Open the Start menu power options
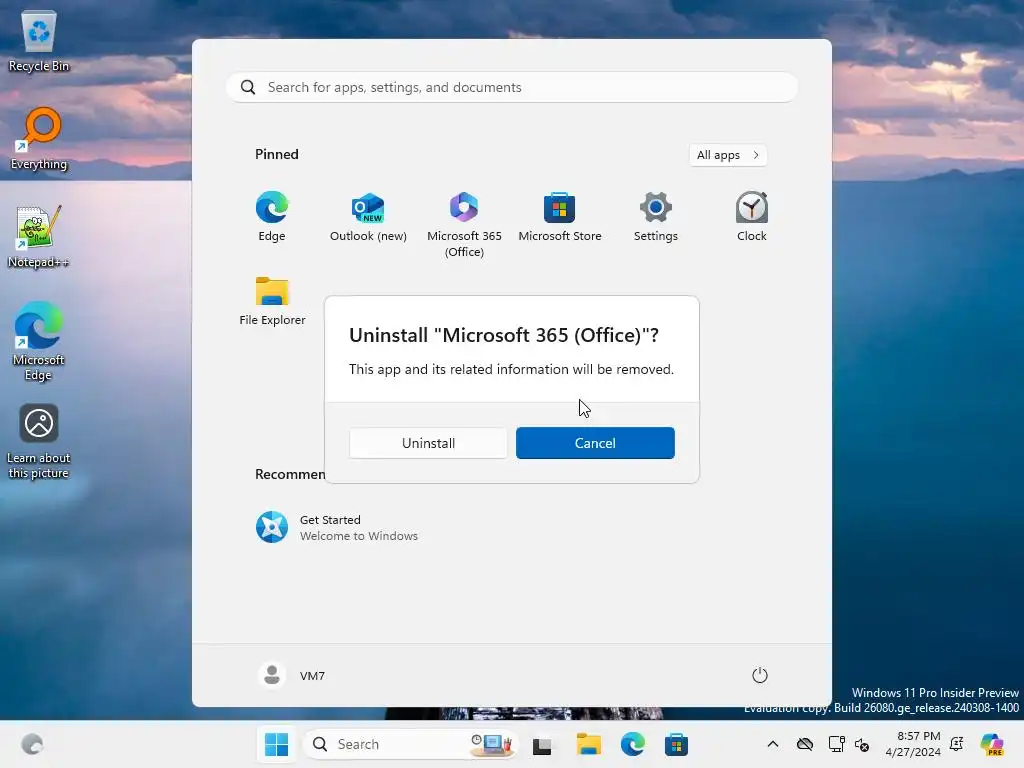 (760, 675)
